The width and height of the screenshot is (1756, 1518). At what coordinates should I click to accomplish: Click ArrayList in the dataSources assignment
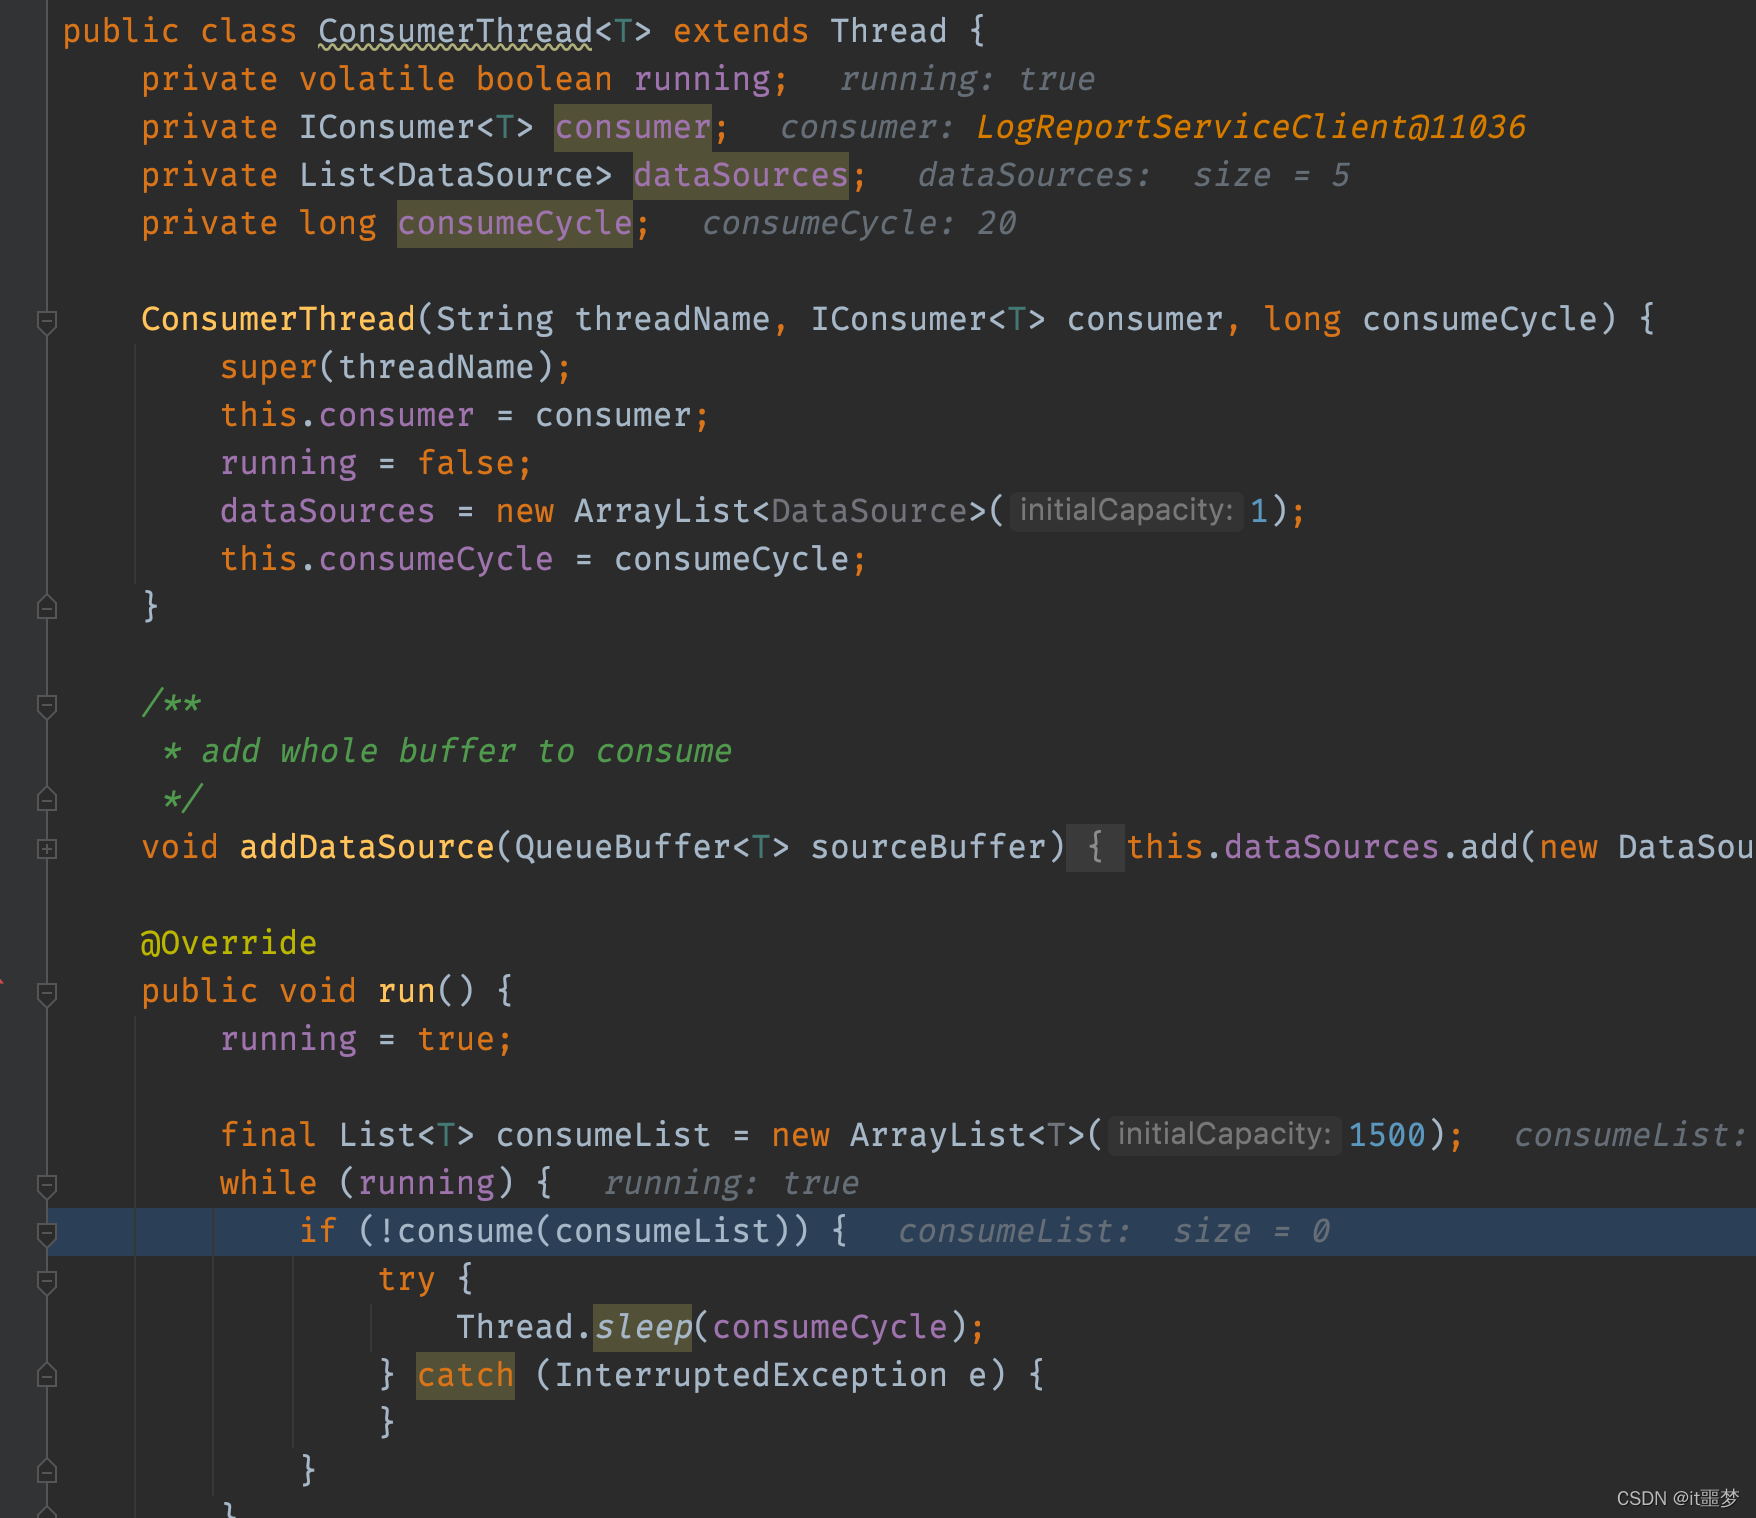pos(661,511)
